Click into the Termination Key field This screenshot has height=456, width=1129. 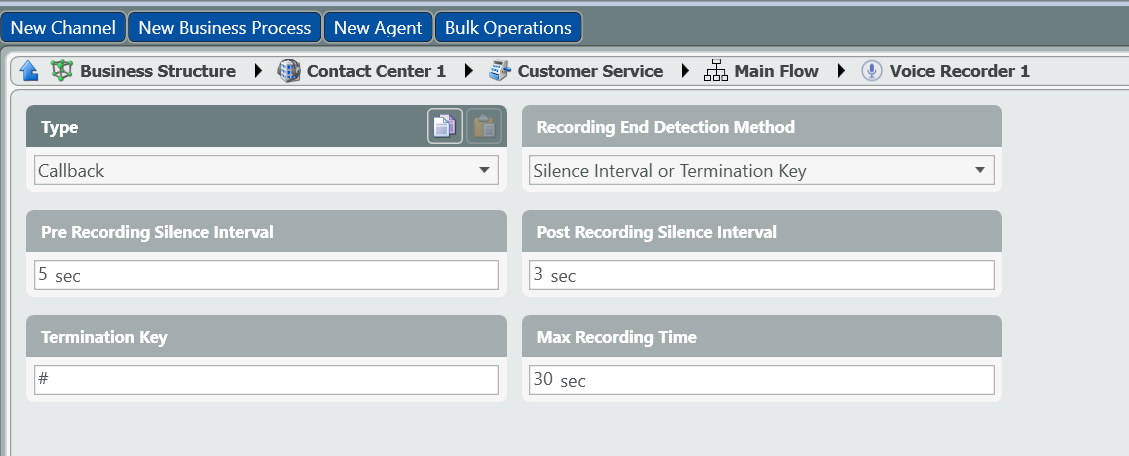pos(266,380)
